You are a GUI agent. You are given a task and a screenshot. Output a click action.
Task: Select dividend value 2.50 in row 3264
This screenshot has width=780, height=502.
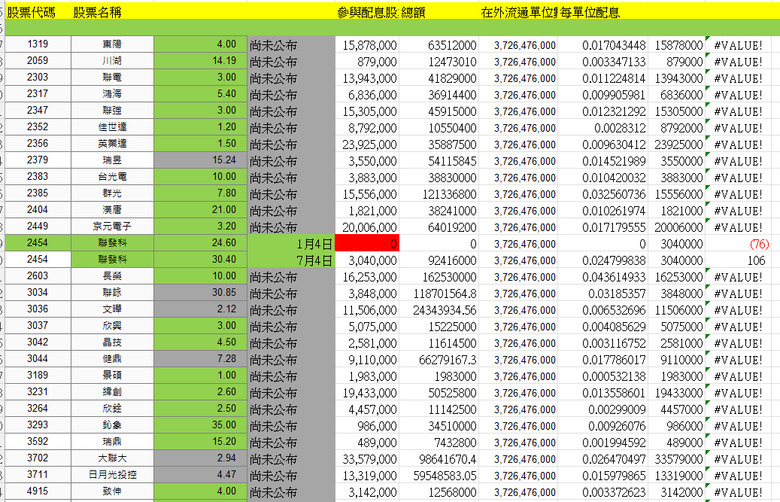coord(200,408)
